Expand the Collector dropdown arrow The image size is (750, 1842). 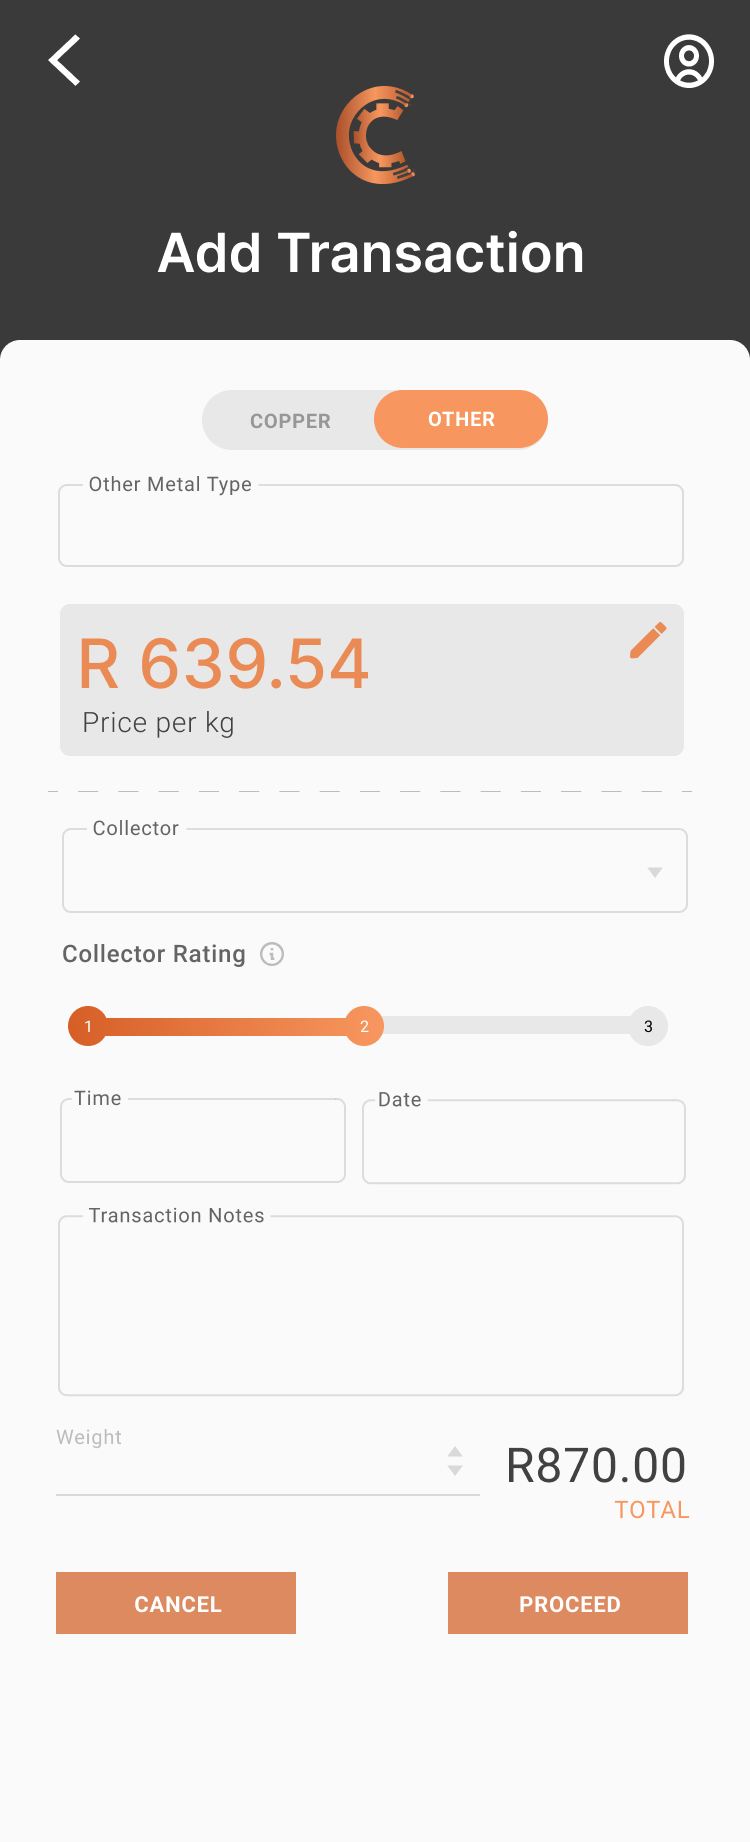pyautogui.click(x=655, y=872)
